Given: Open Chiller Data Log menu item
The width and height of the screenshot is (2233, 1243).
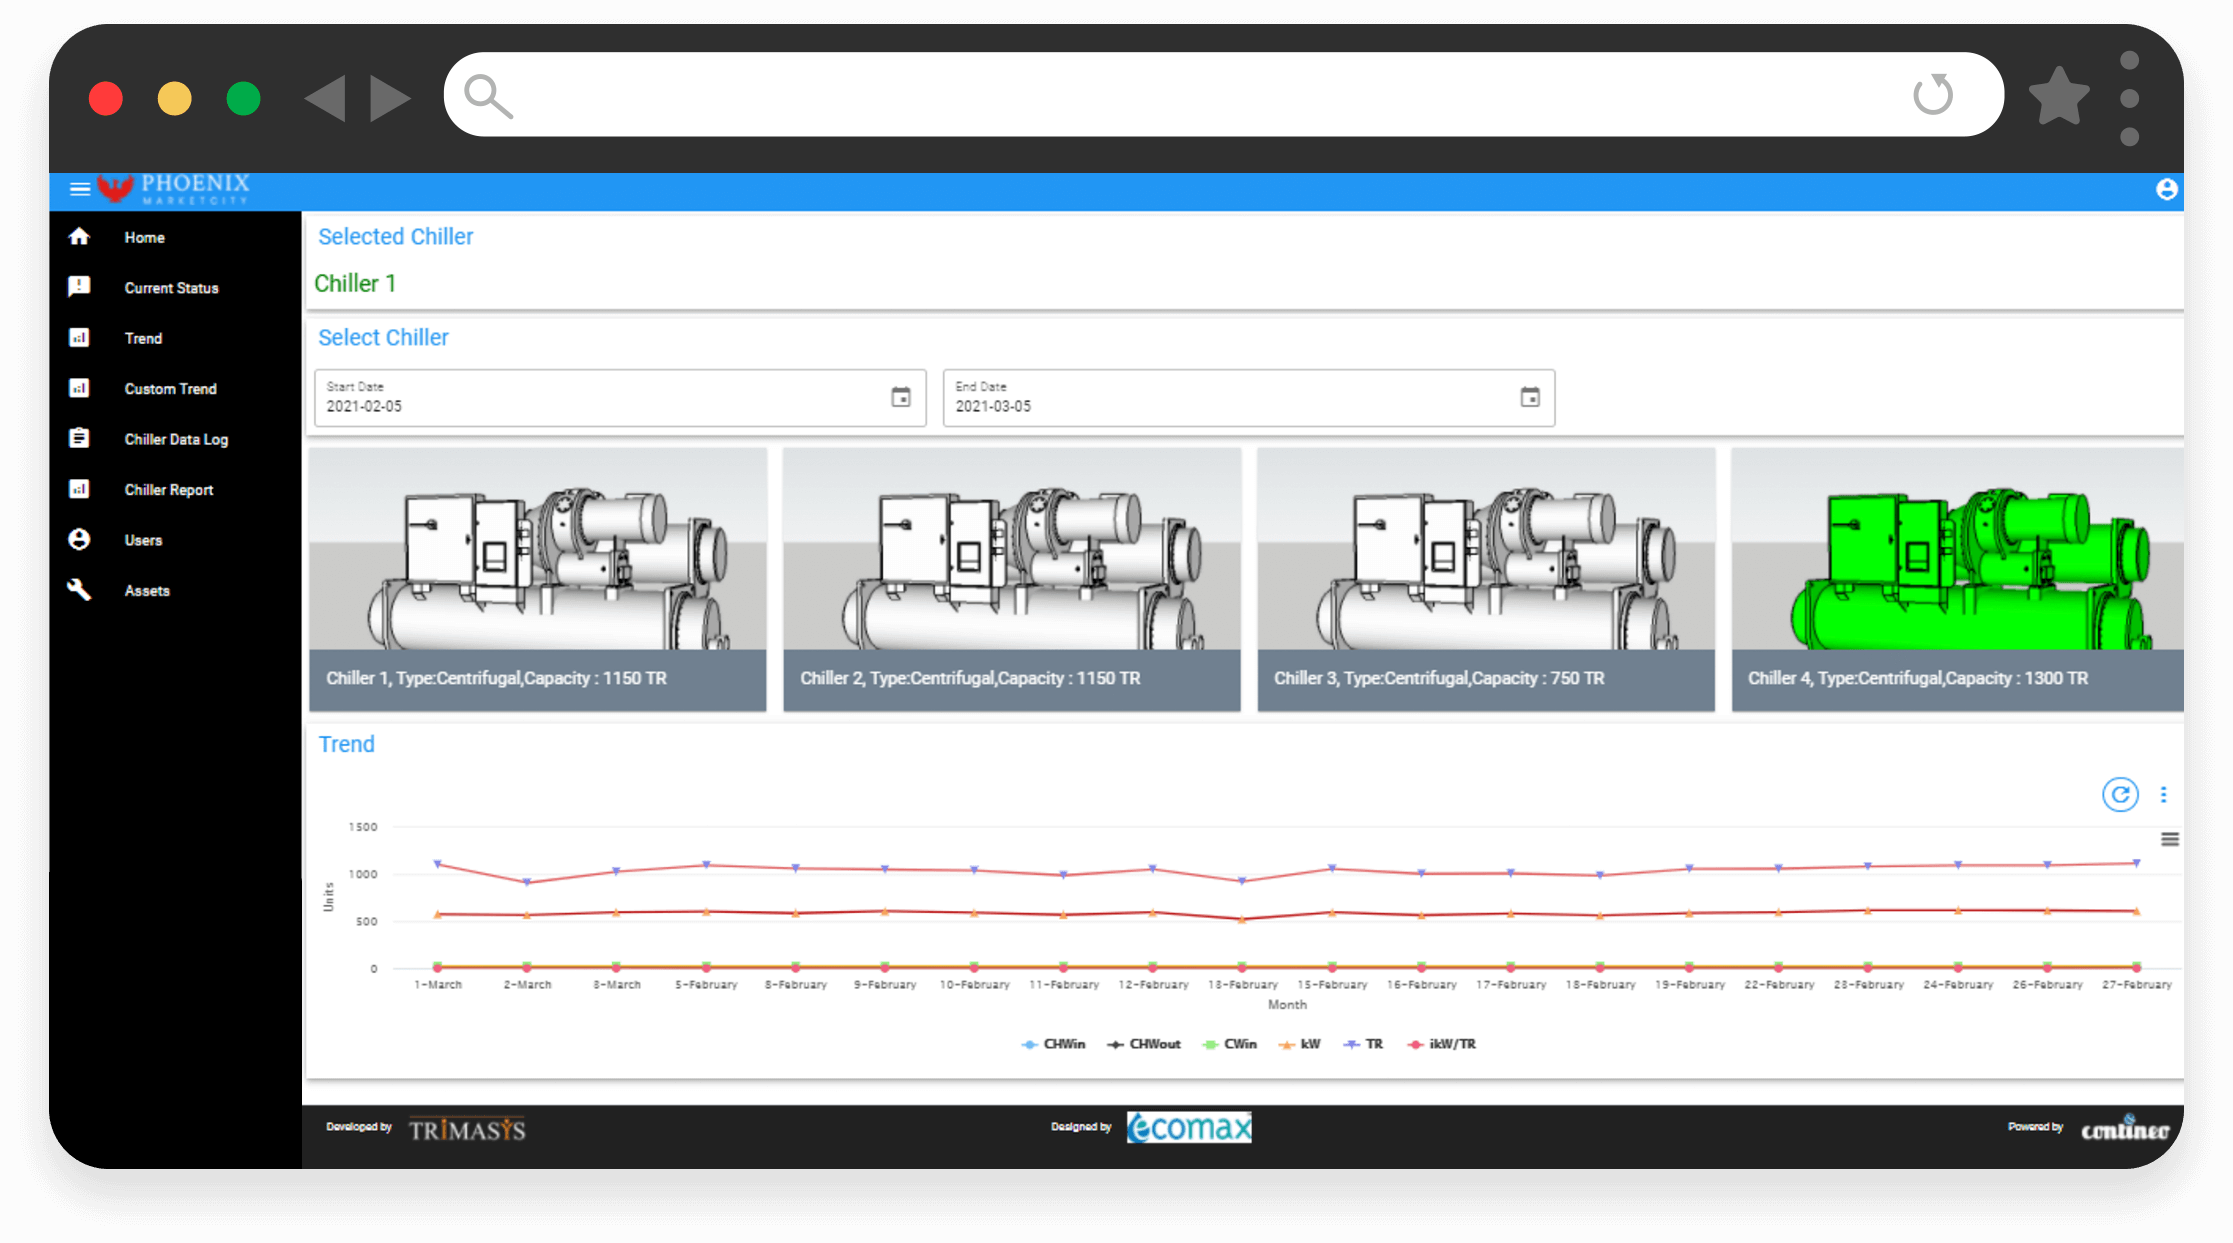Looking at the screenshot, I should click(x=175, y=439).
